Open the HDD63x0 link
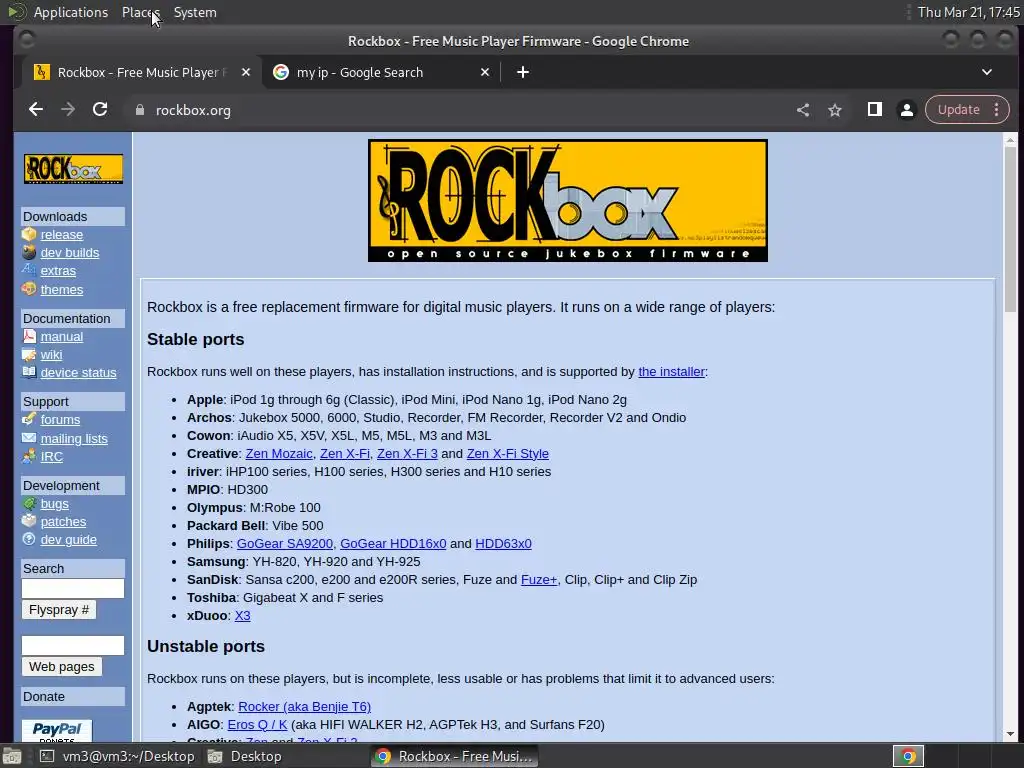 504,543
